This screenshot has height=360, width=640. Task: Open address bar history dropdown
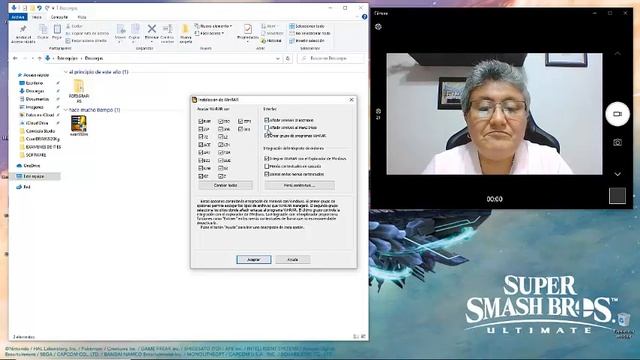(x=278, y=58)
